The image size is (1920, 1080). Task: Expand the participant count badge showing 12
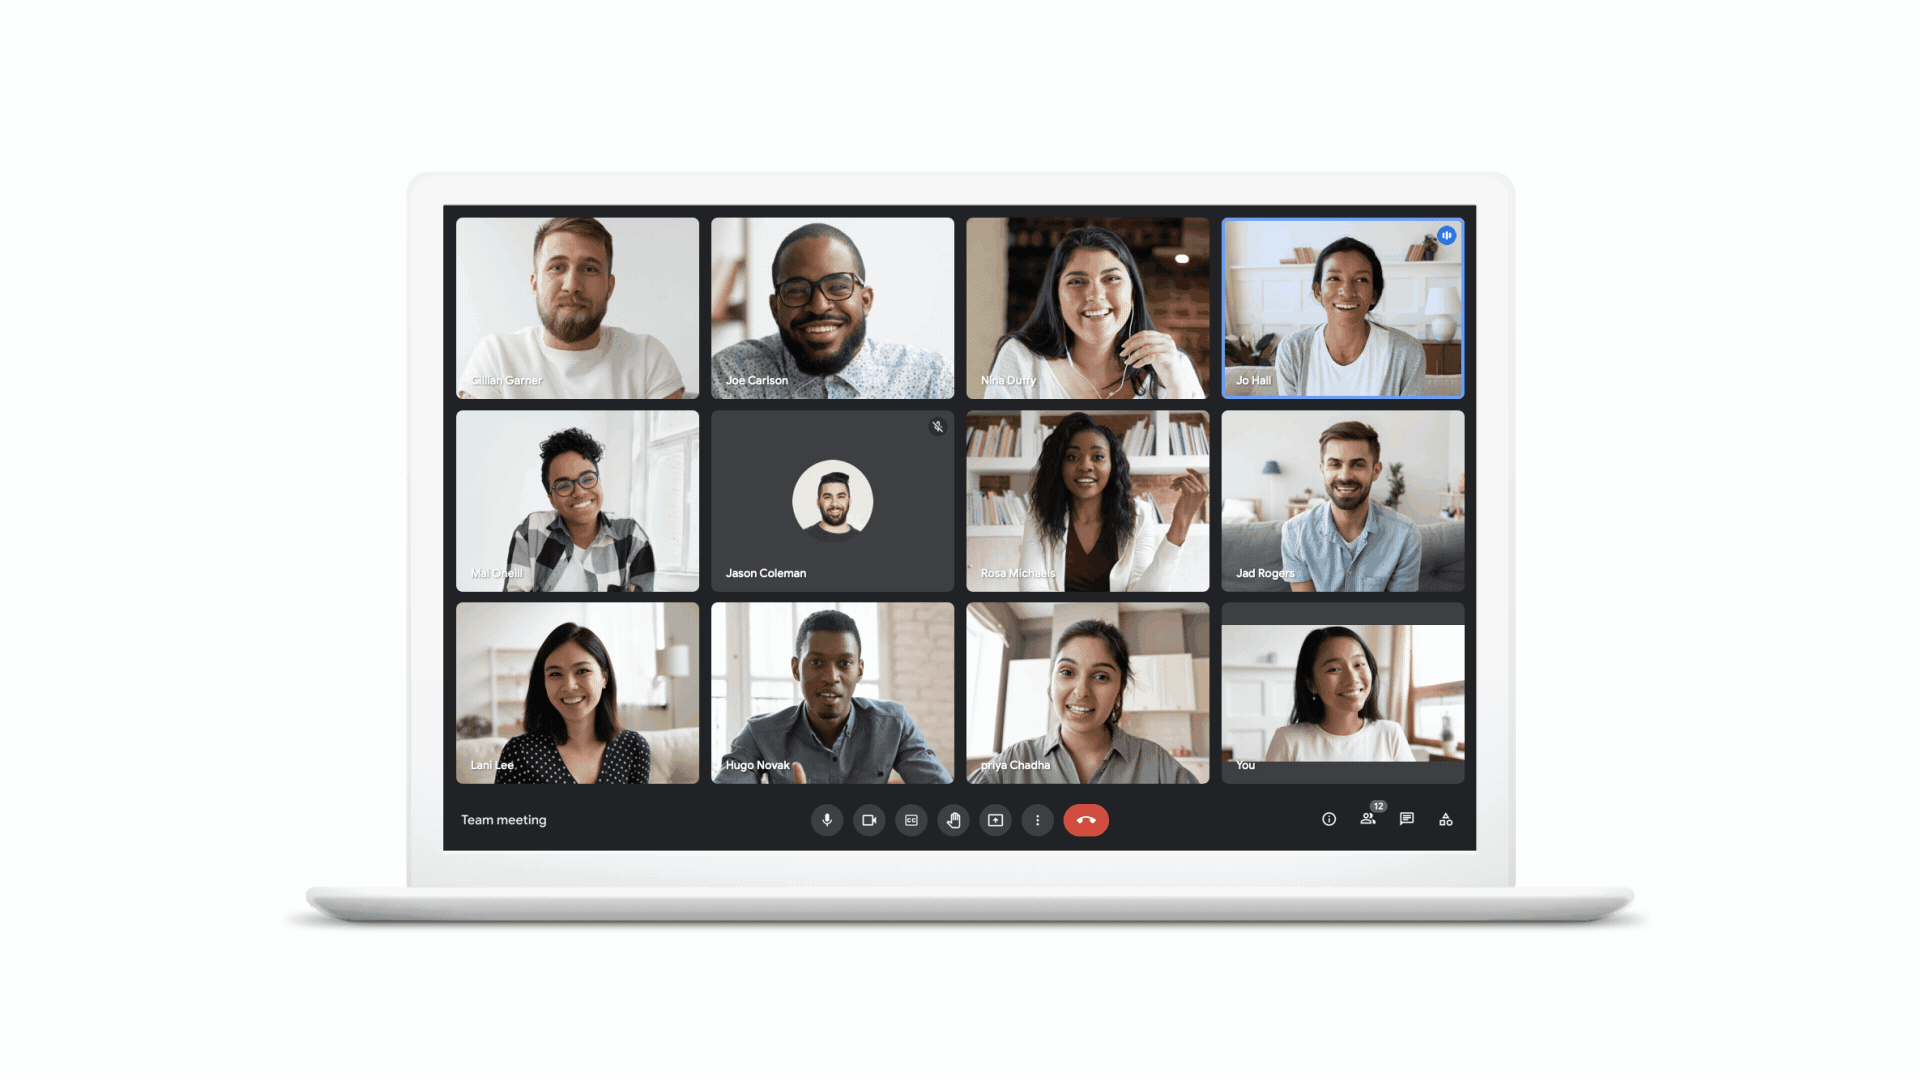[x=1367, y=819]
